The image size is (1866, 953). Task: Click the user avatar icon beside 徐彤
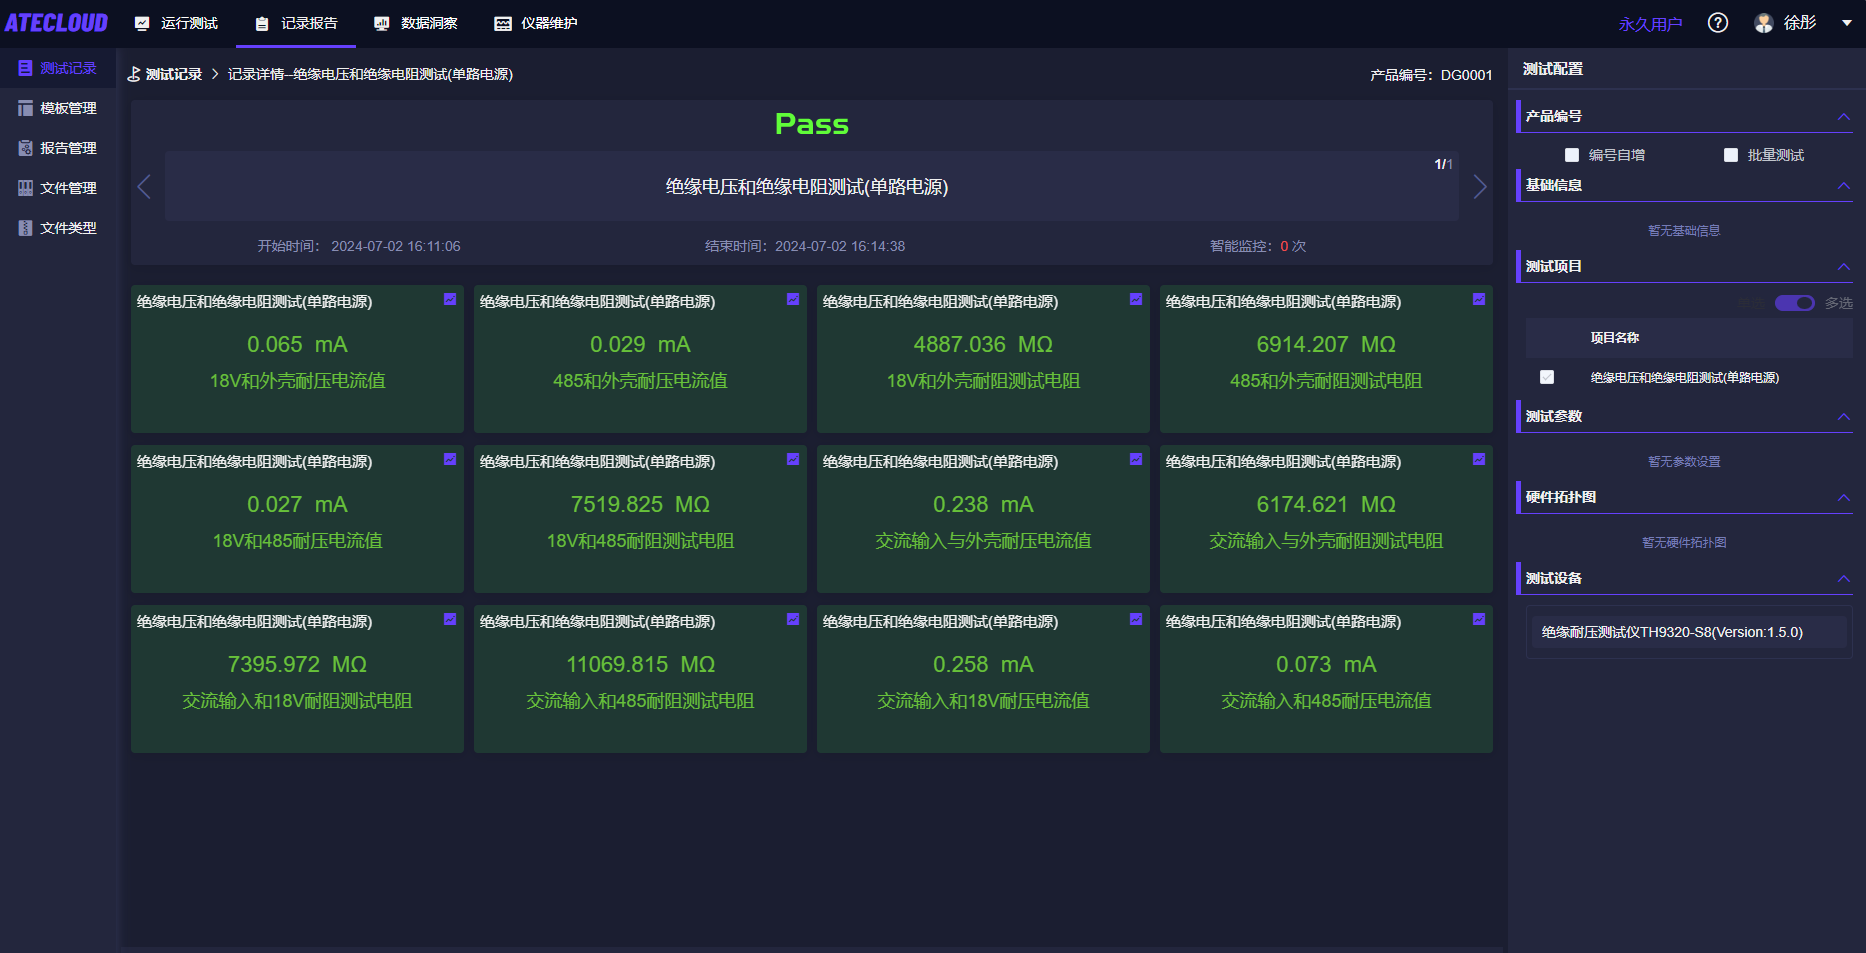tap(1764, 23)
